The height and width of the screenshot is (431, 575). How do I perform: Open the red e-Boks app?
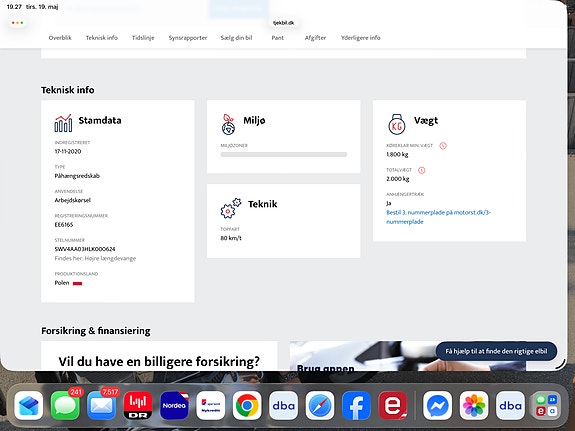[393, 405]
